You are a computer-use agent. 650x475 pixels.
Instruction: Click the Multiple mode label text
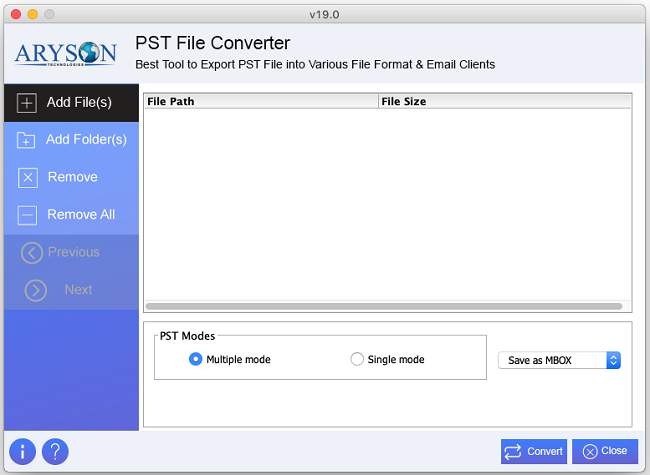pos(238,359)
